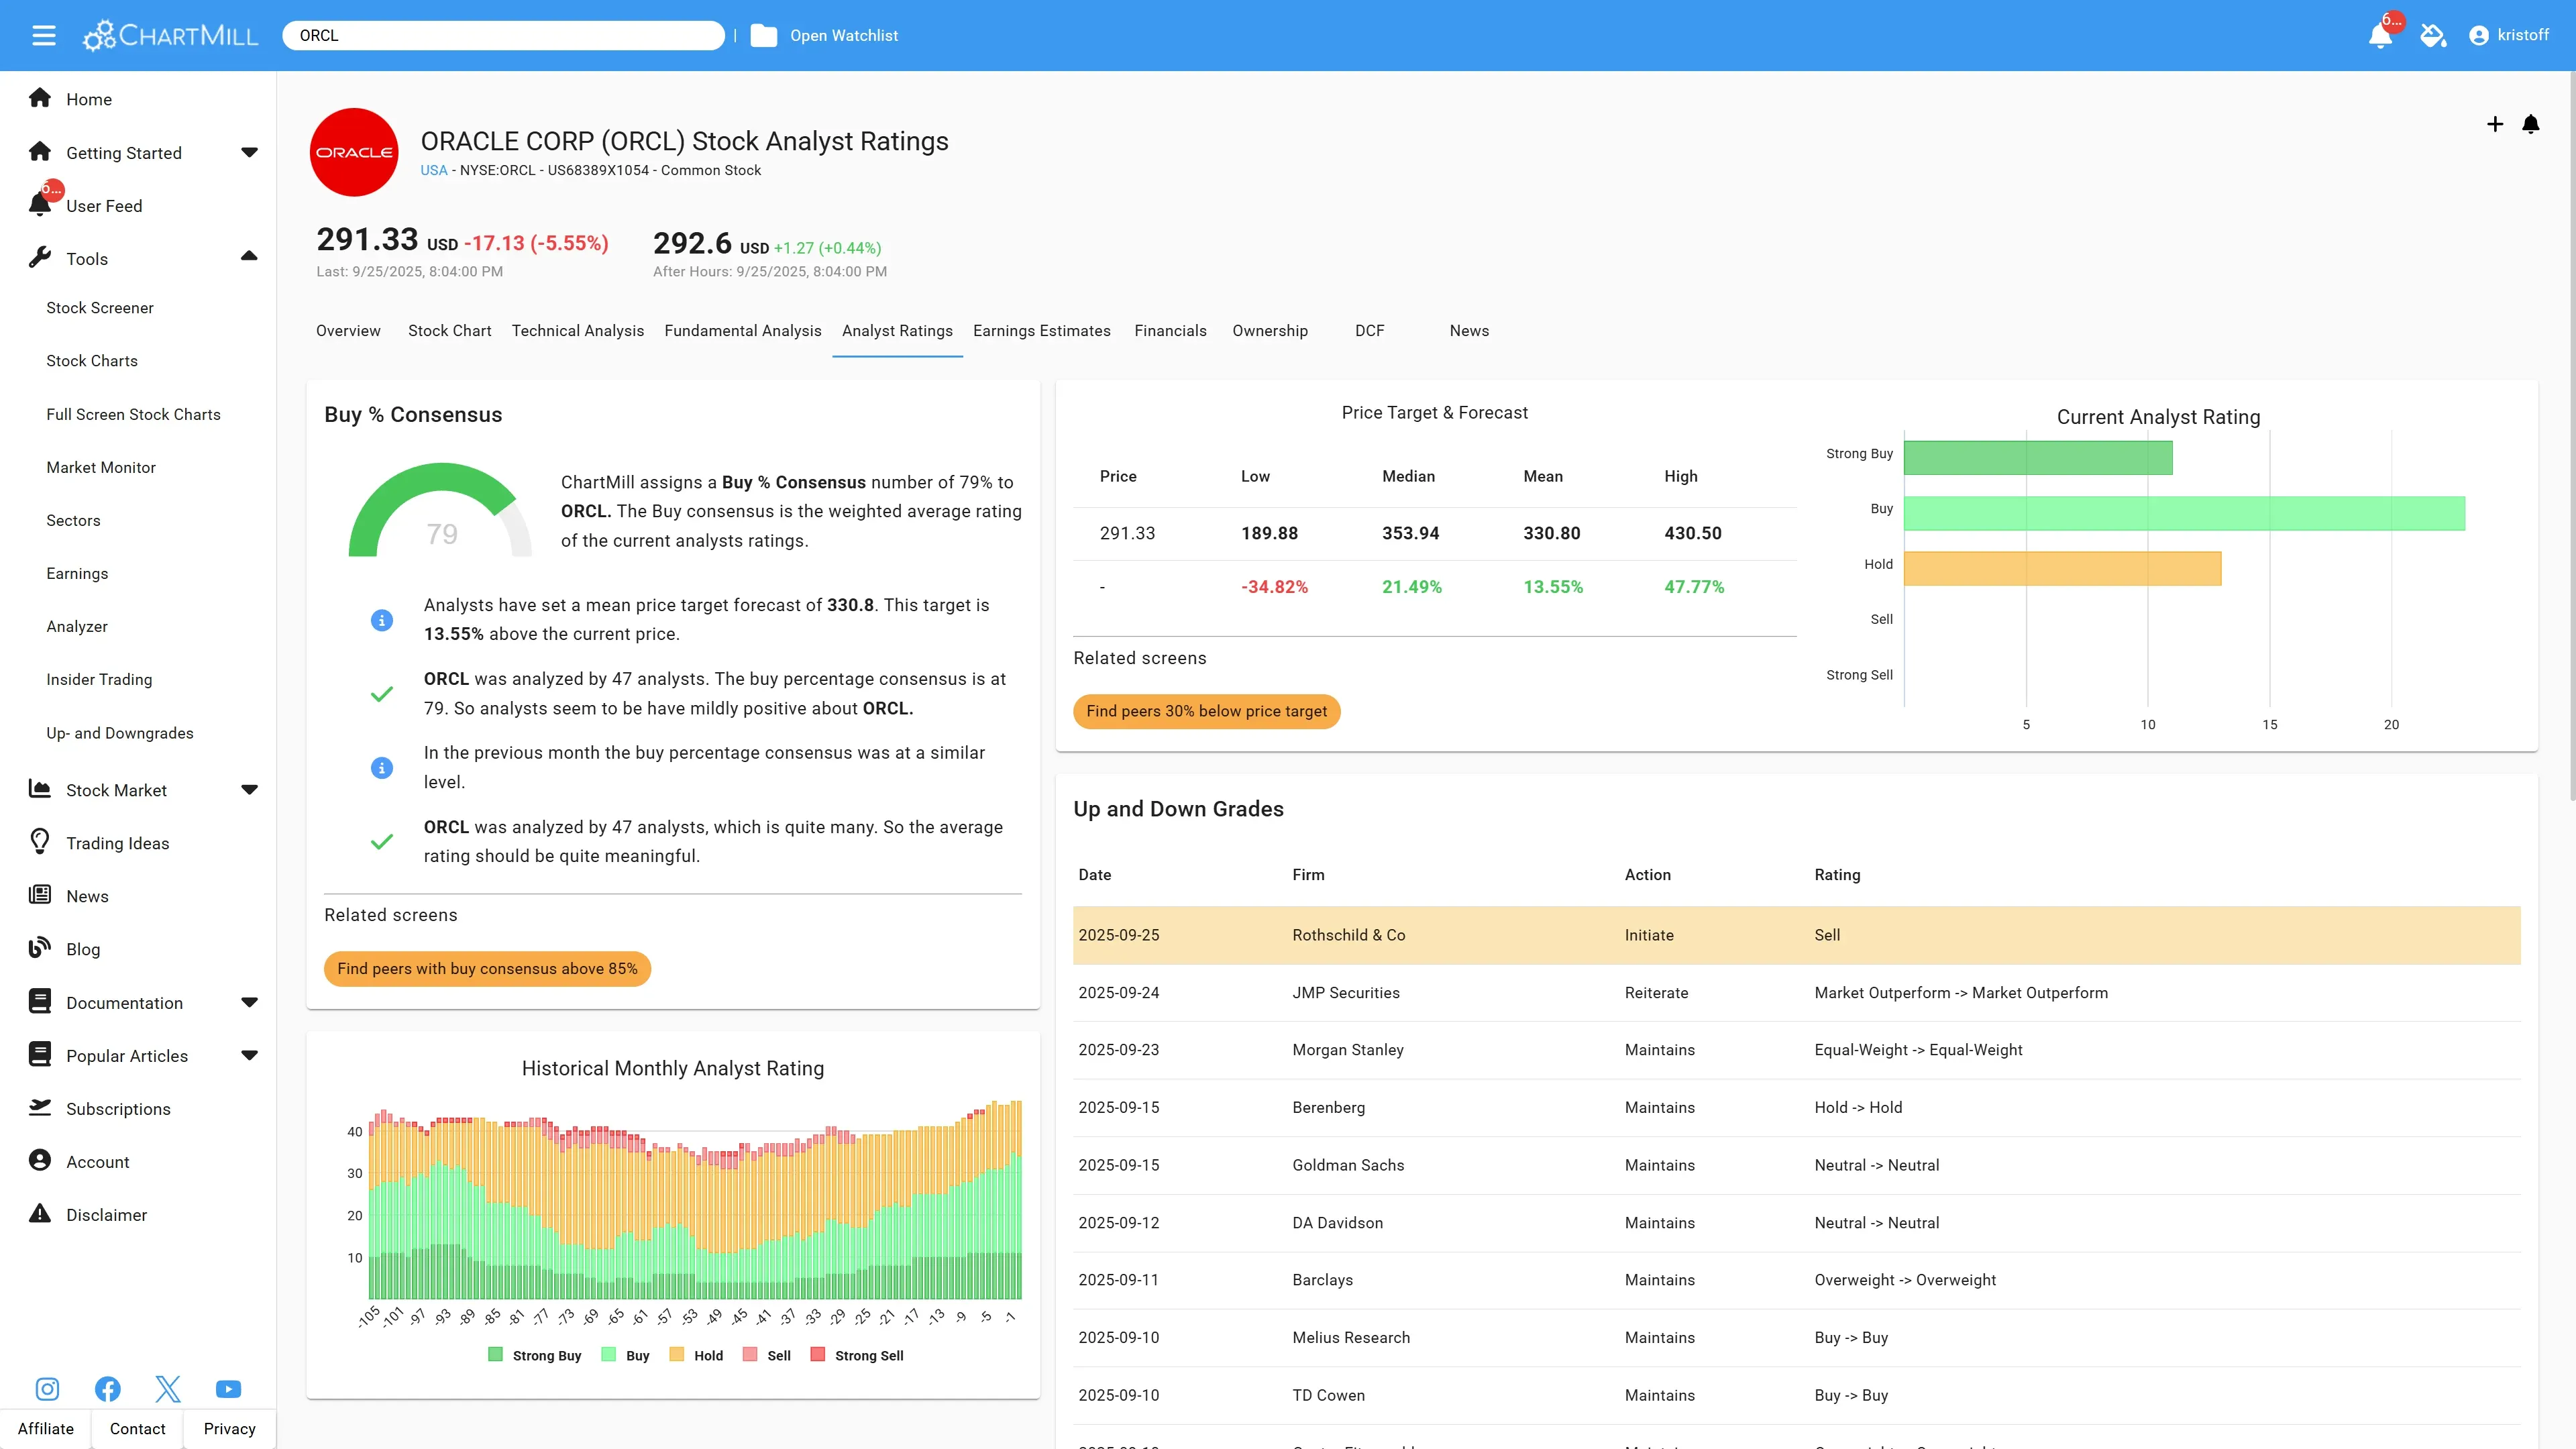The height and width of the screenshot is (1449, 2576).
Task: Open the hamburger menu icon
Action: tap(44, 36)
